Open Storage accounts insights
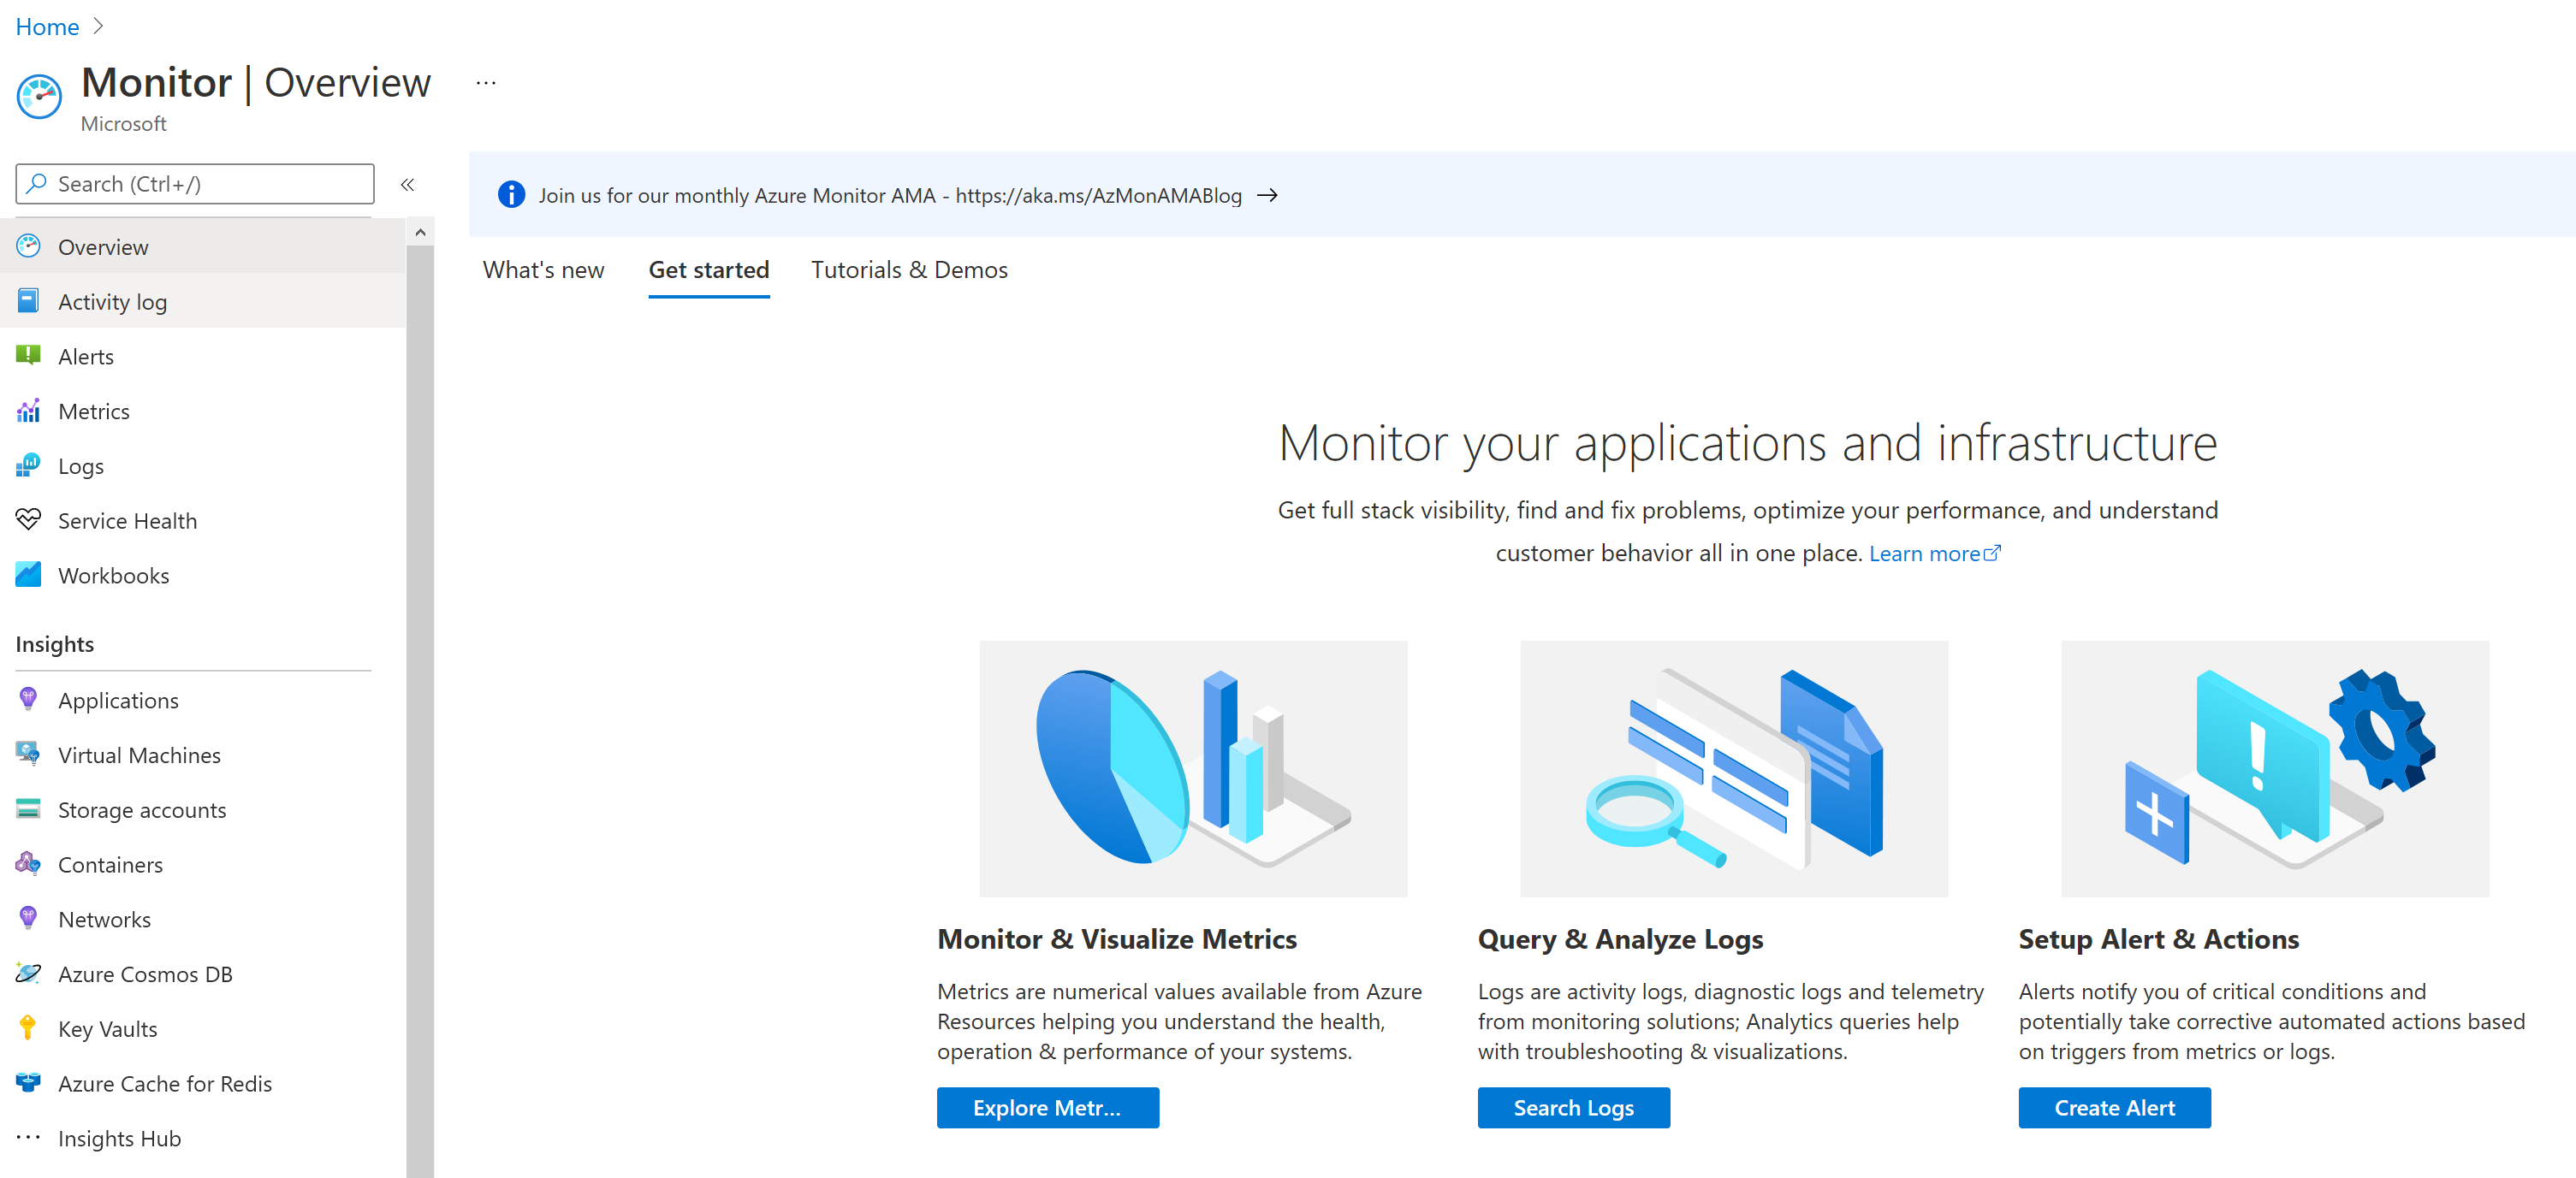 pos(203,810)
